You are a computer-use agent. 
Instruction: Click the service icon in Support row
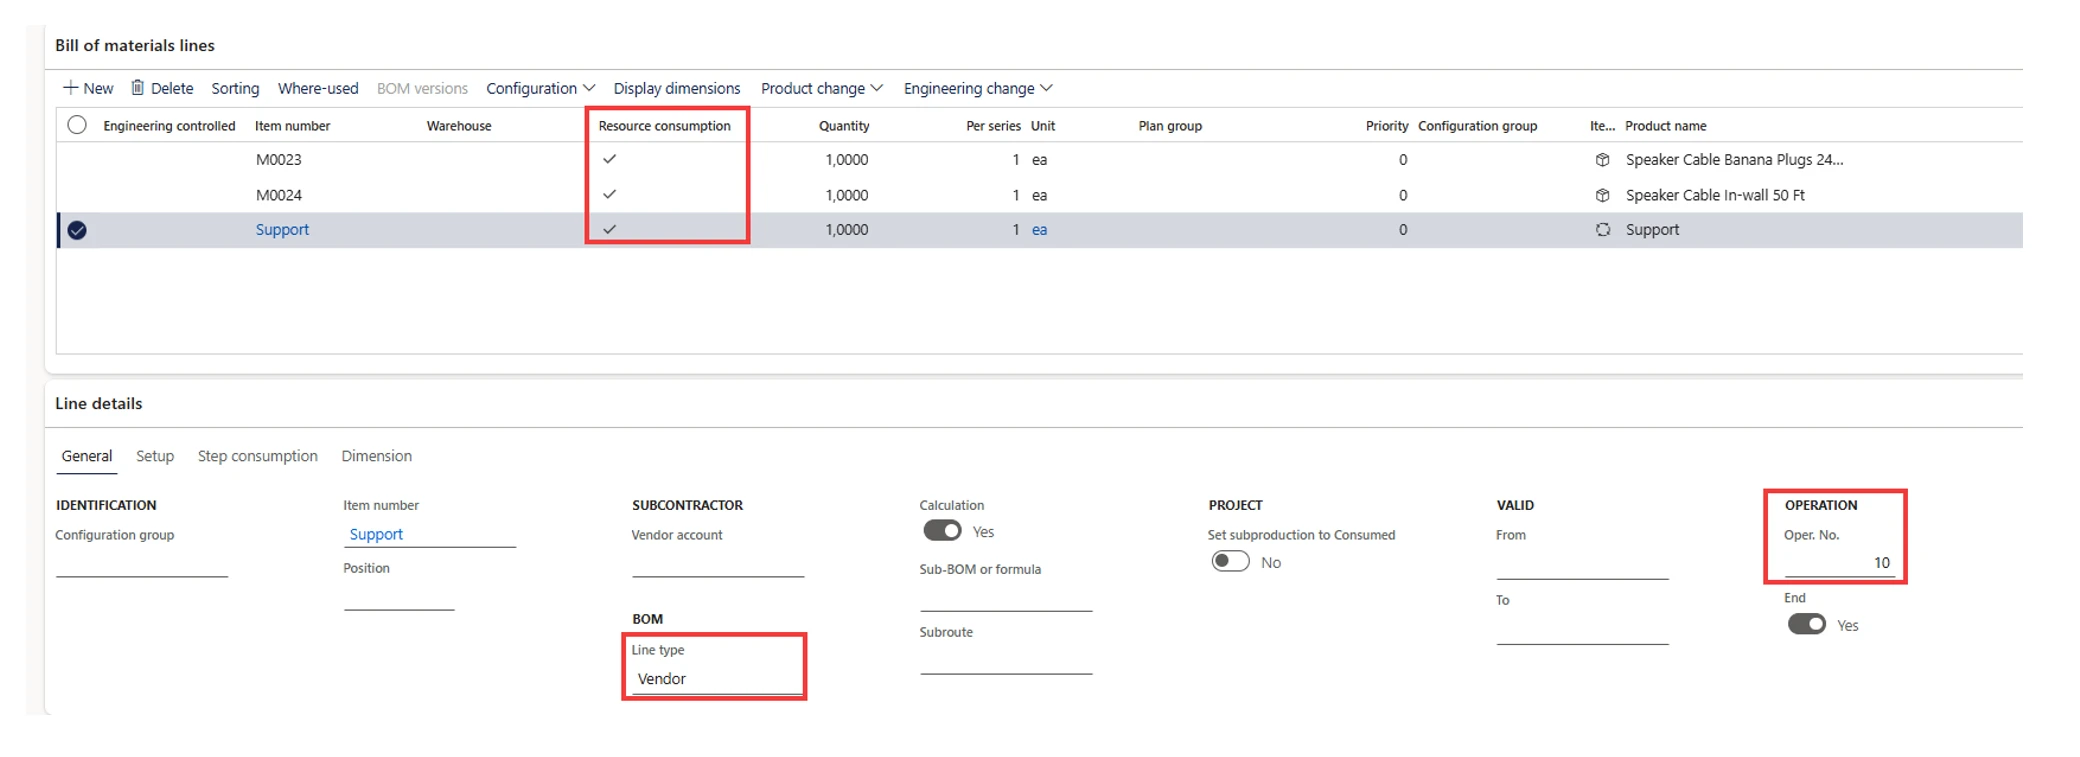click(x=1602, y=230)
